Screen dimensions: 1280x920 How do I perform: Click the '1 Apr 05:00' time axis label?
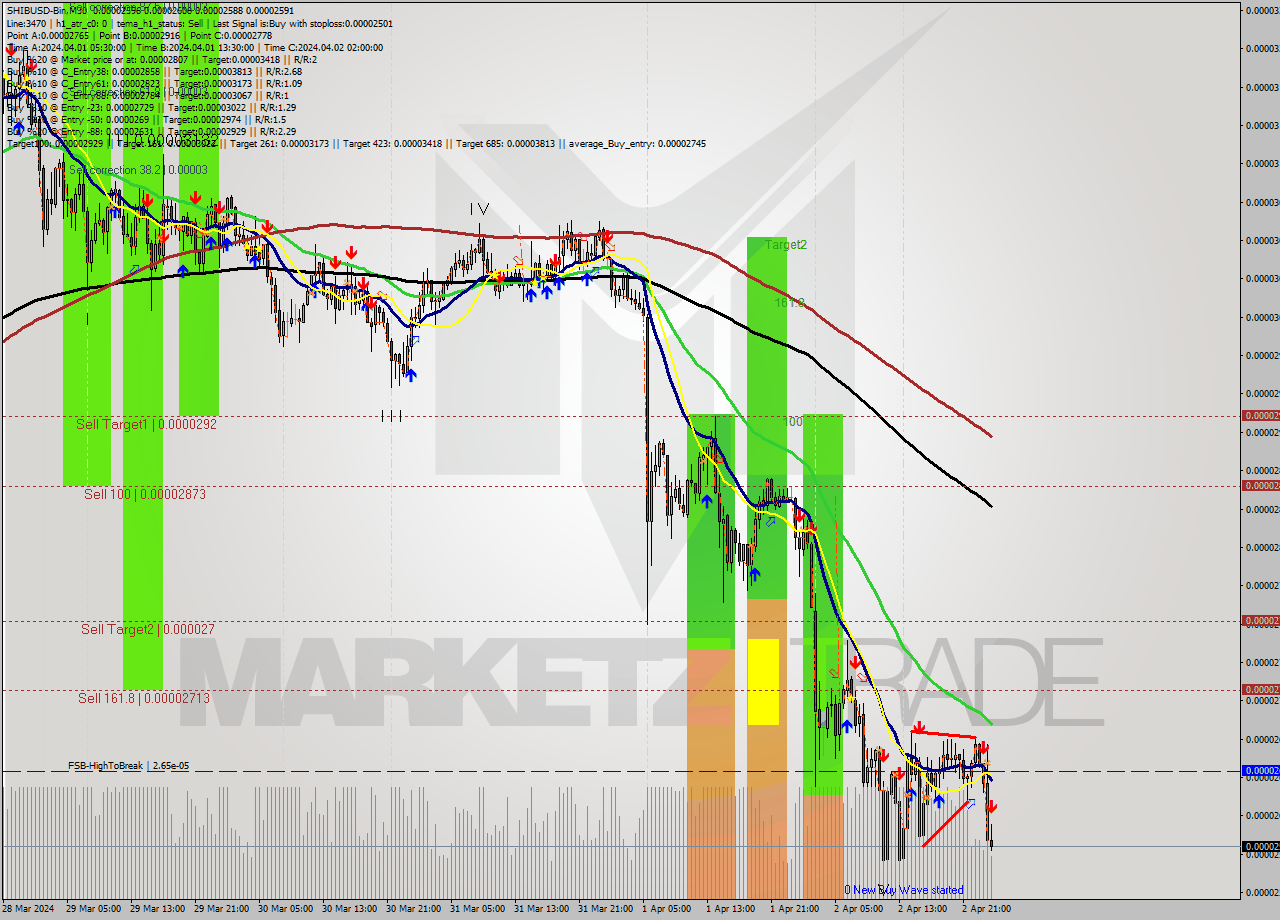(666, 908)
